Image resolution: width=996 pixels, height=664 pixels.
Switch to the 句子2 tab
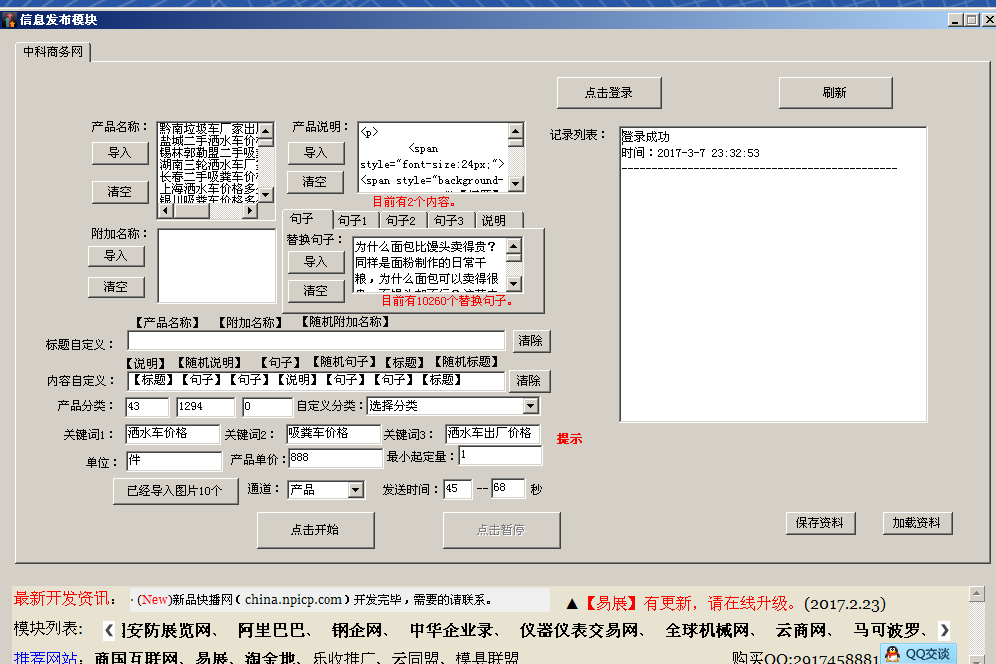pyautogui.click(x=400, y=220)
